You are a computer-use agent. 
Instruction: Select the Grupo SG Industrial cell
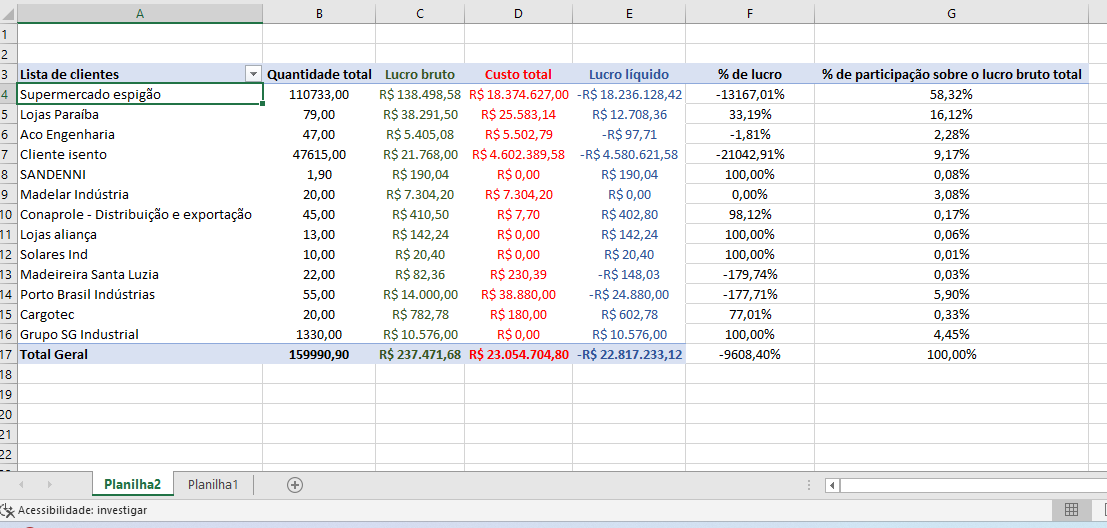pos(140,335)
